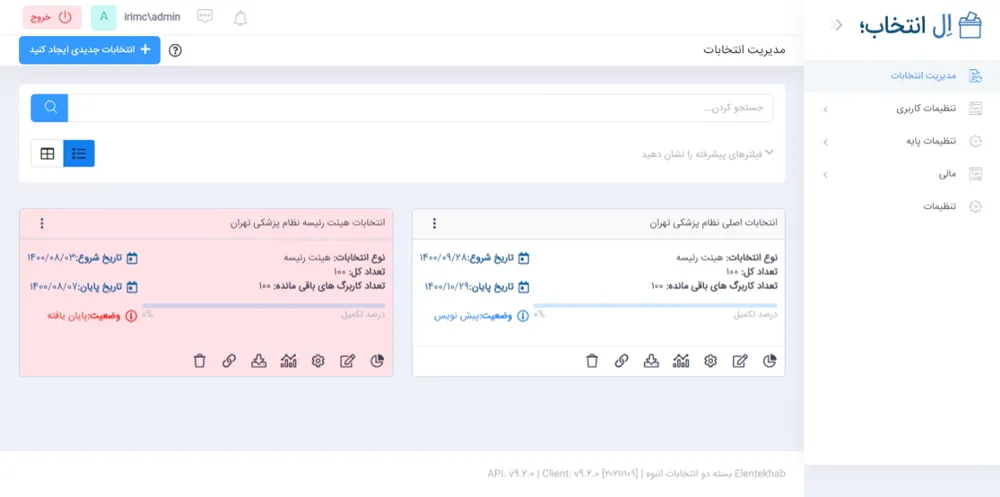The height and width of the screenshot is (497, 1000).
Task: Delete the ended election with trash icon
Action: 200,361
